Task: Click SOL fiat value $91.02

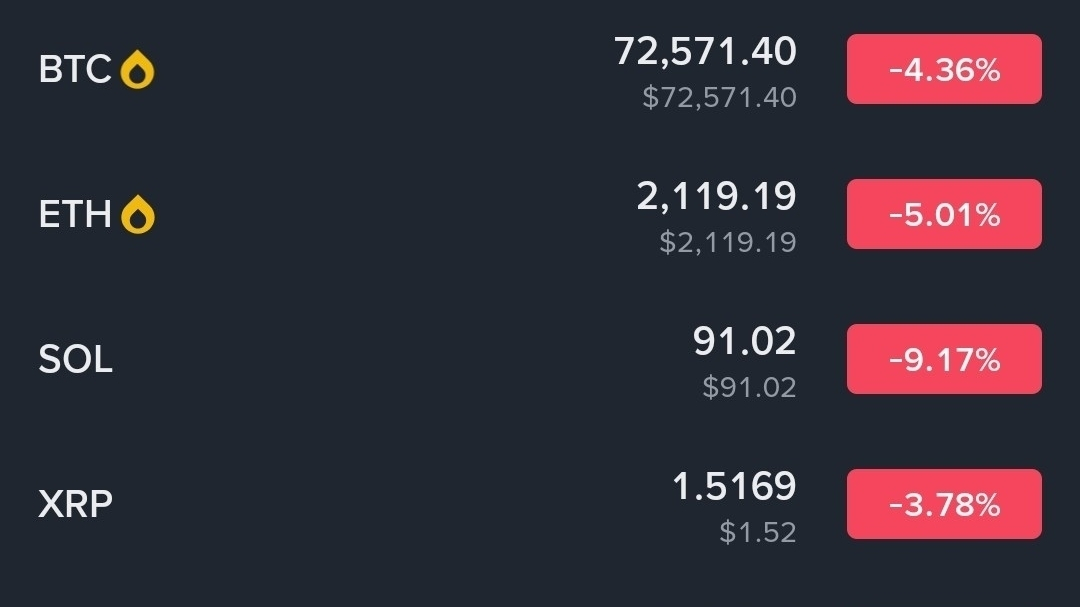Action: [x=749, y=387]
